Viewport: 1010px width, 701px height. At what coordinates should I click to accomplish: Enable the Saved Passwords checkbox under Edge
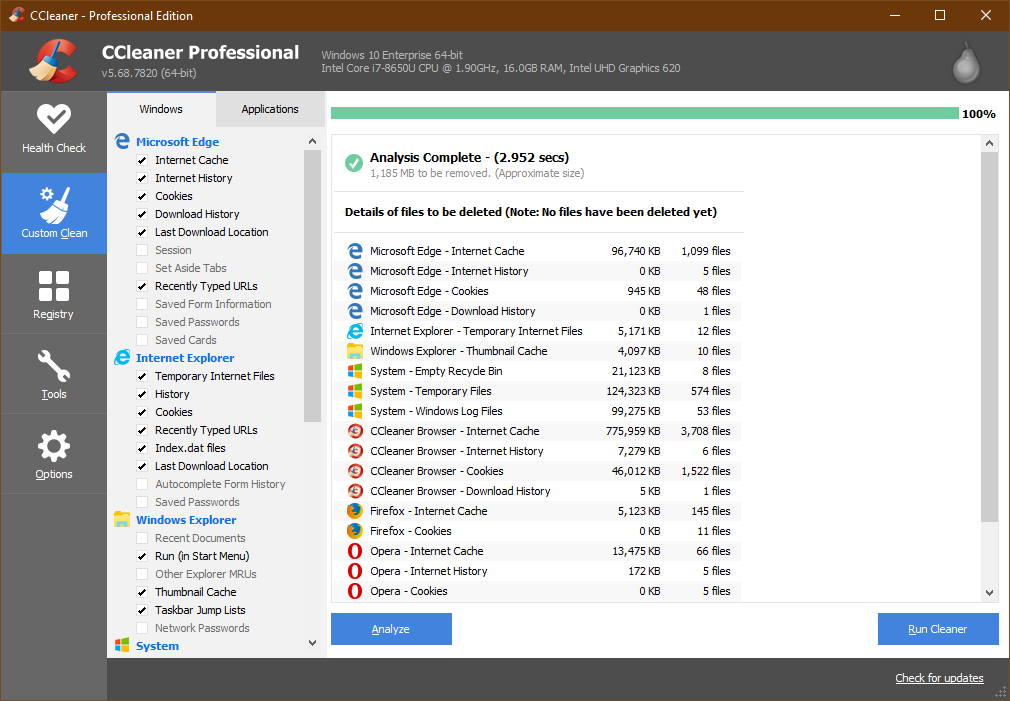coord(142,322)
